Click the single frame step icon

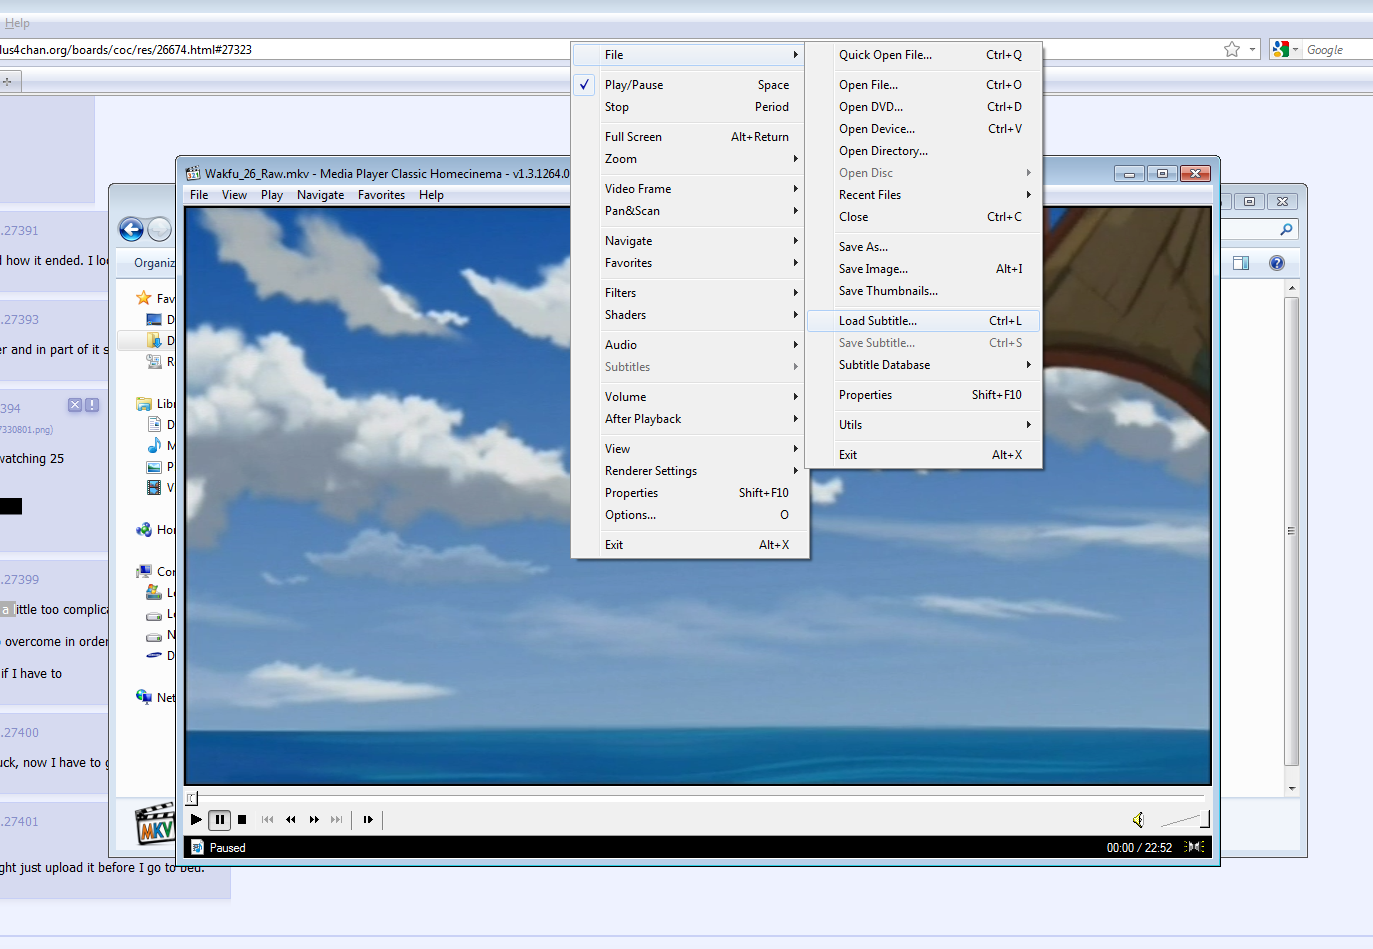pyautogui.click(x=368, y=820)
